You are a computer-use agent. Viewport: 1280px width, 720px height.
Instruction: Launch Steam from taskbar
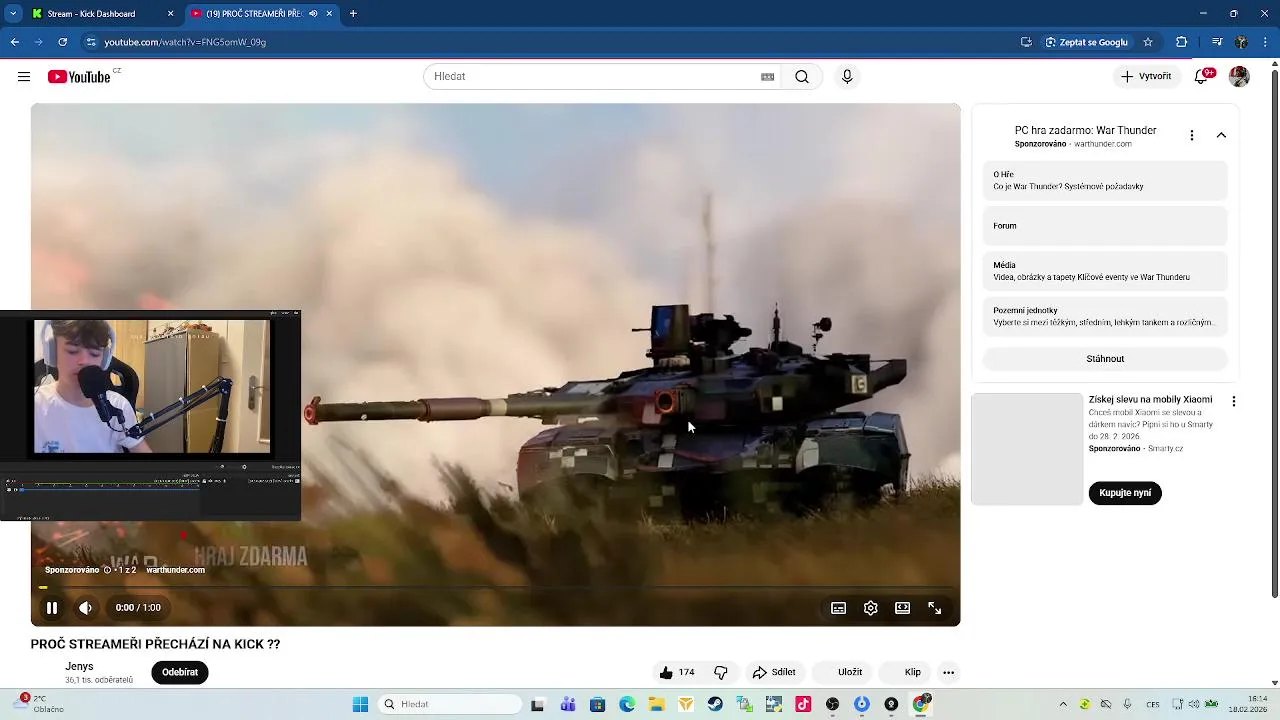(x=715, y=705)
